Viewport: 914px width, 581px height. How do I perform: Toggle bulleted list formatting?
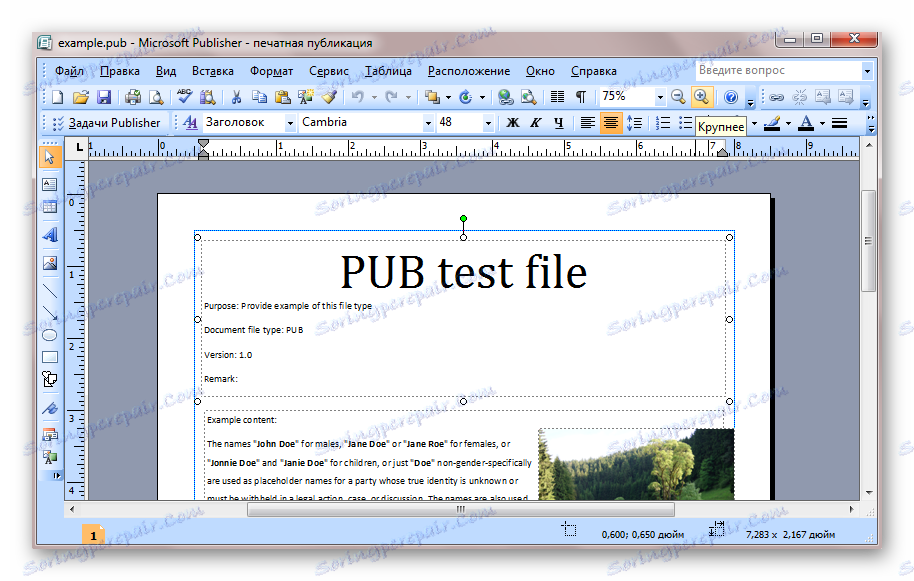click(686, 122)
